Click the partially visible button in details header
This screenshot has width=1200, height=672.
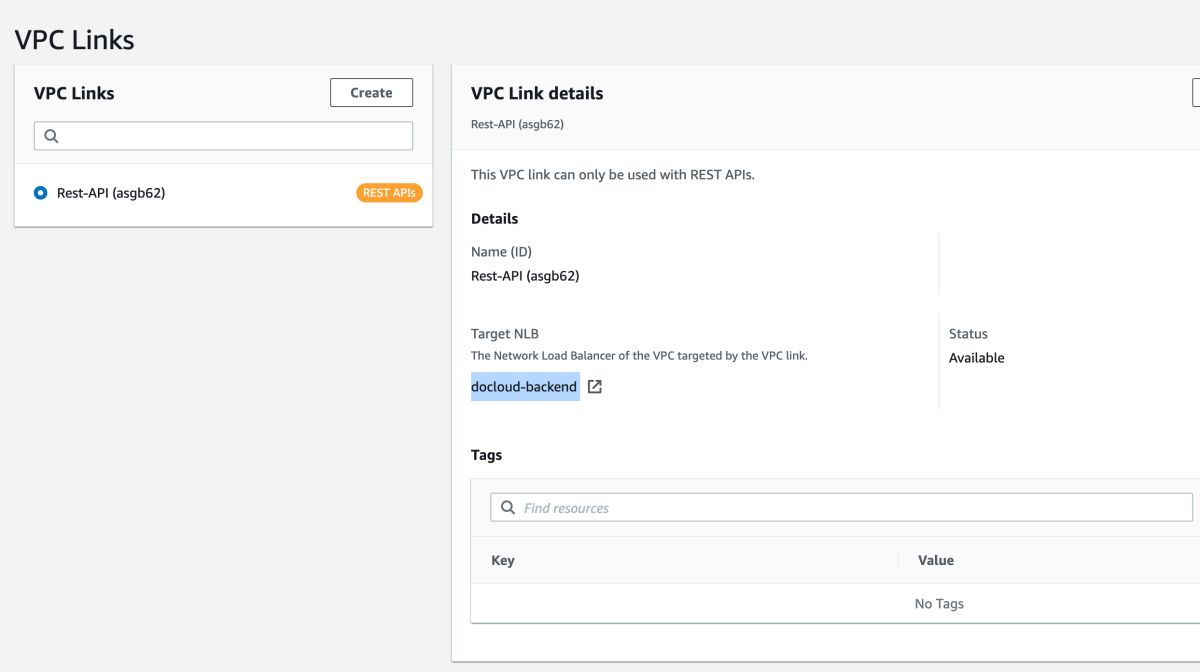[x=1196, y=93]
